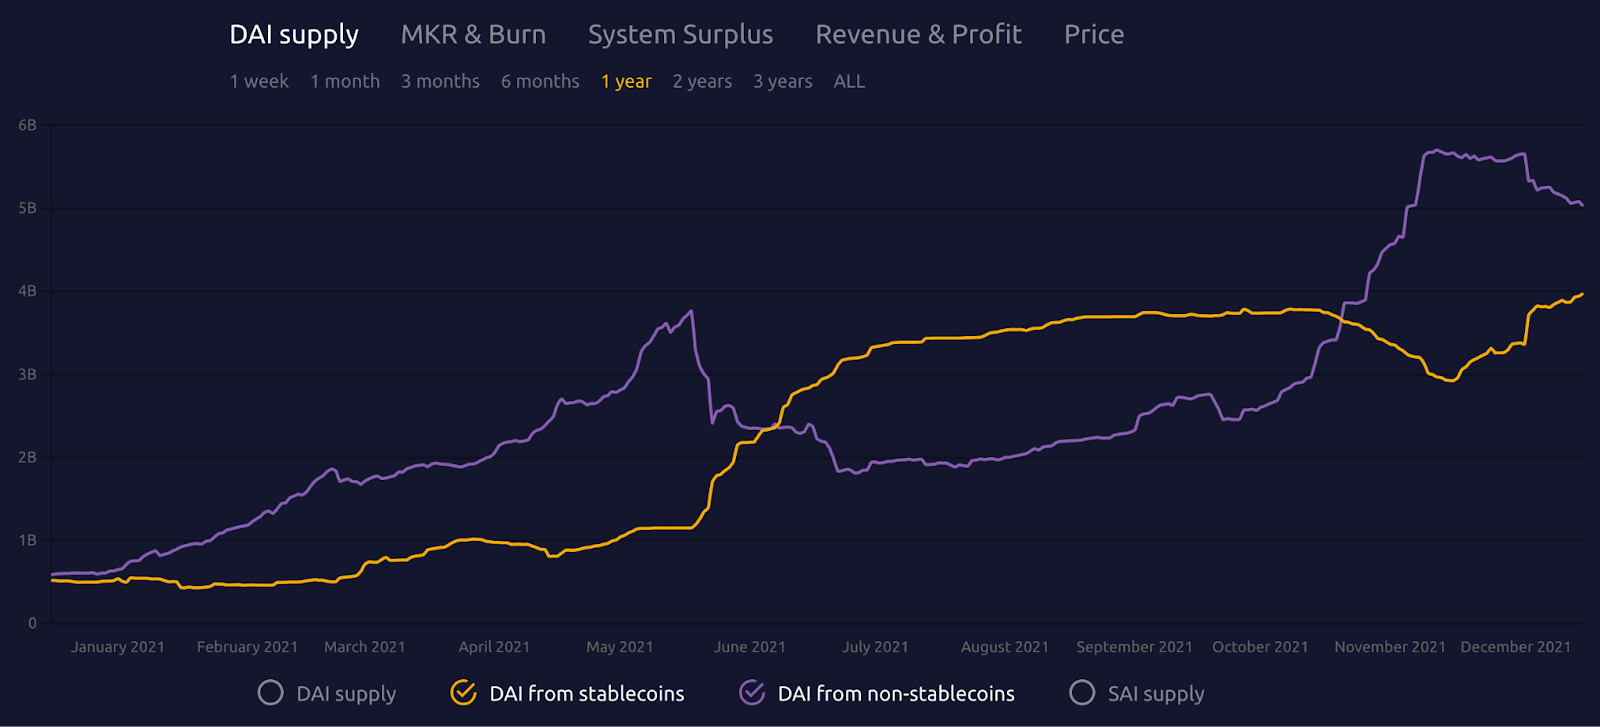1600x727 pixels.
Task: Click the 5B y-axis label
Action: pos(28,208)
